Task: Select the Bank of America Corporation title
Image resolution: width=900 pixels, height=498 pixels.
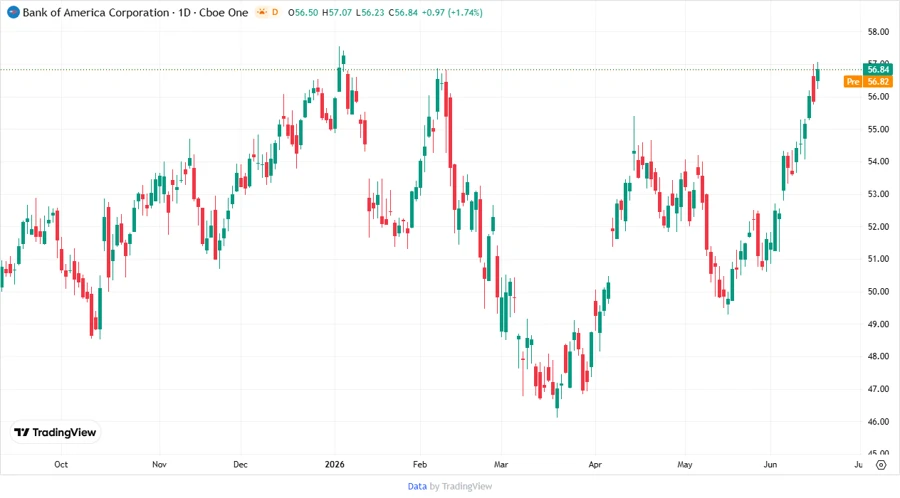Action: pyautogui.click(x=96, y=12)
